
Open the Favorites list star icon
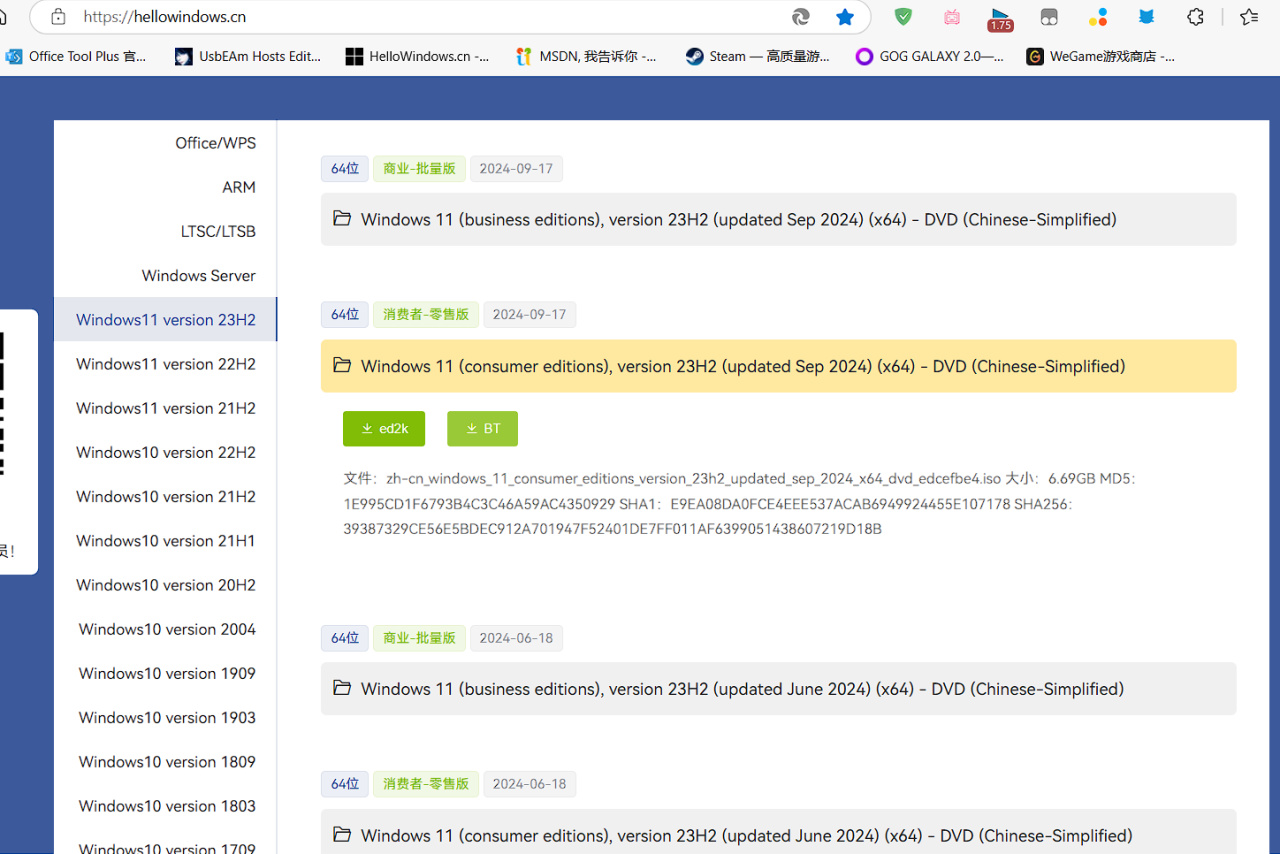tap(1249, 16)
